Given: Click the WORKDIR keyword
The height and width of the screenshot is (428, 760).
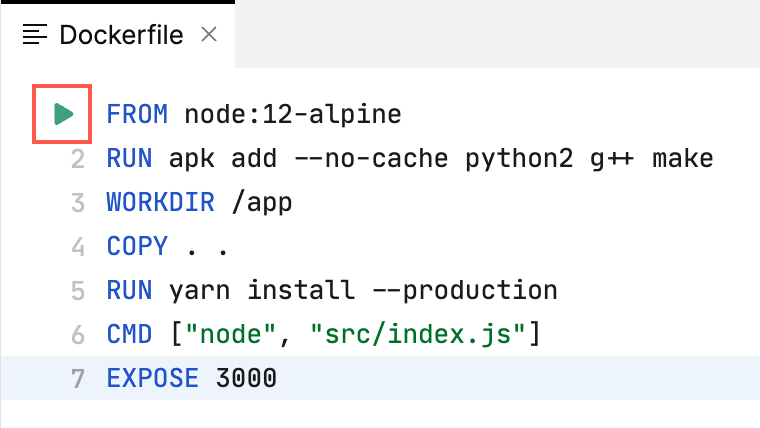Looking at the screenshot, I should click(x=160, y=202).
